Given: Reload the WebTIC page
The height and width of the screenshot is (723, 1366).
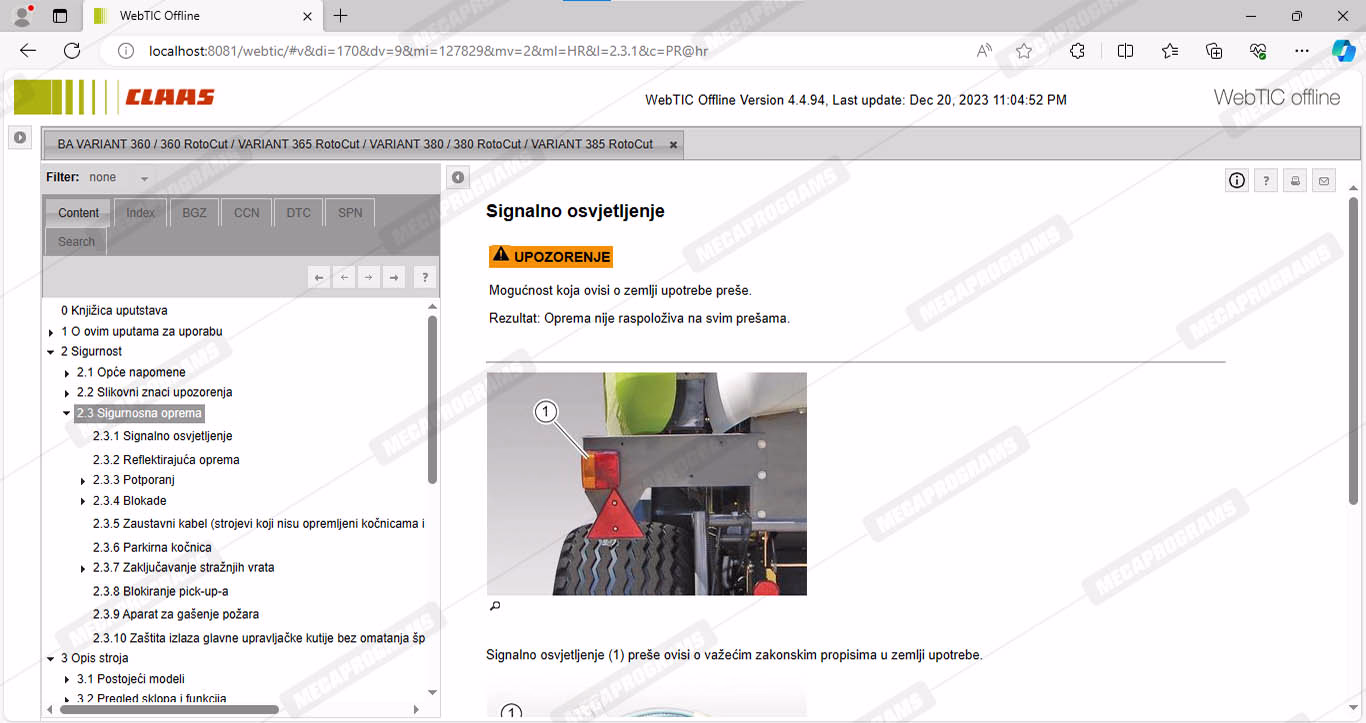Looking at the screenshot, I should point(72,51).
